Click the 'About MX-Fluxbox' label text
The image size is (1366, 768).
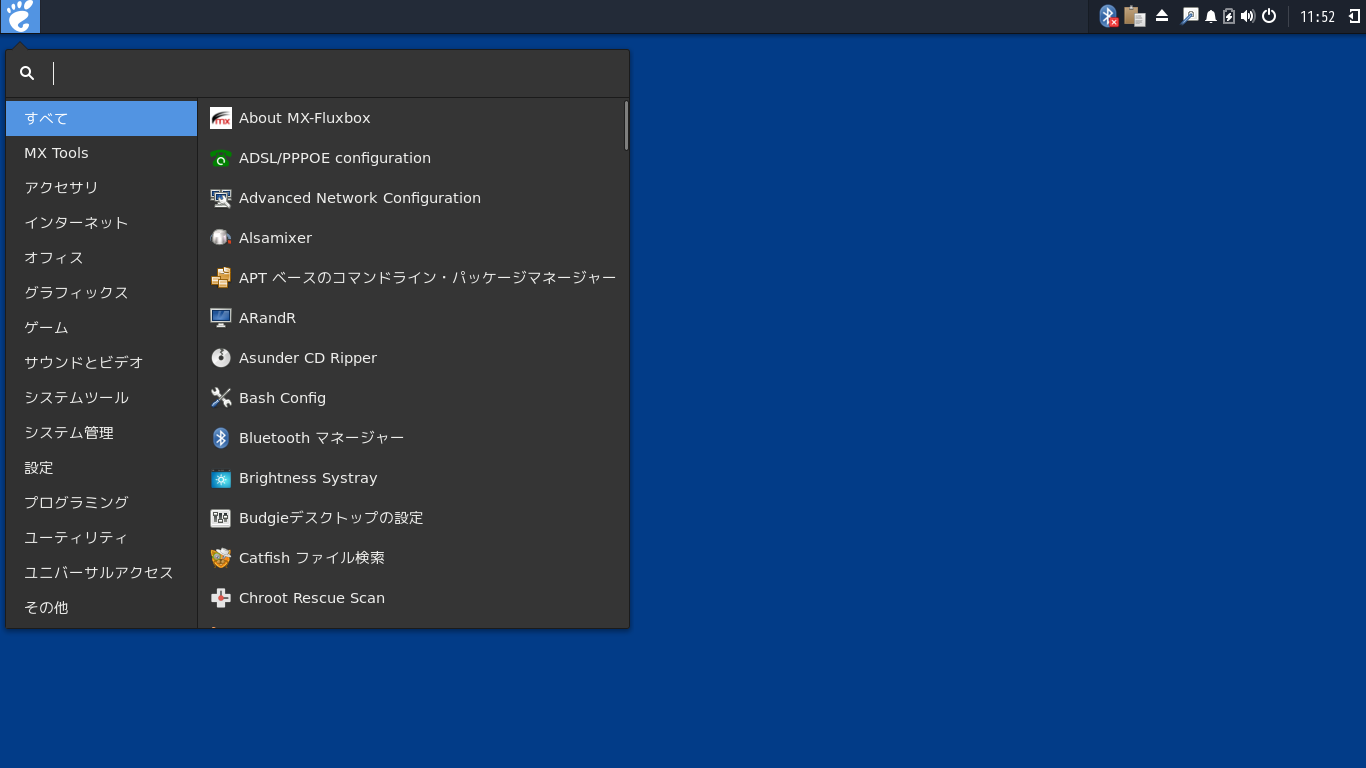click(305, 118)
